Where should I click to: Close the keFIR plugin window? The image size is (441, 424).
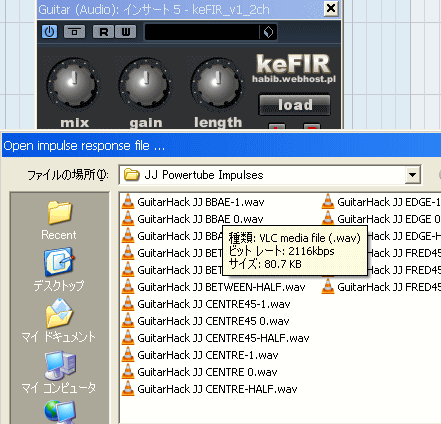click(x=331, y=8)
